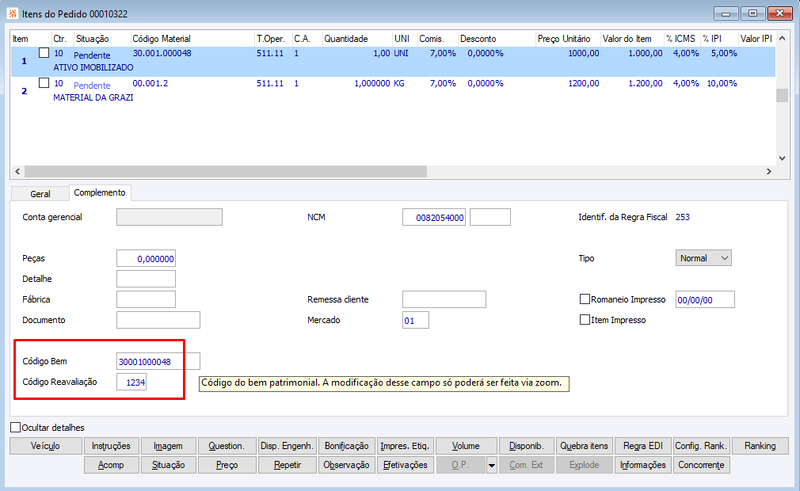Select the Complemento tab
This screenshot has height=491, width=800.
[99, 192]
